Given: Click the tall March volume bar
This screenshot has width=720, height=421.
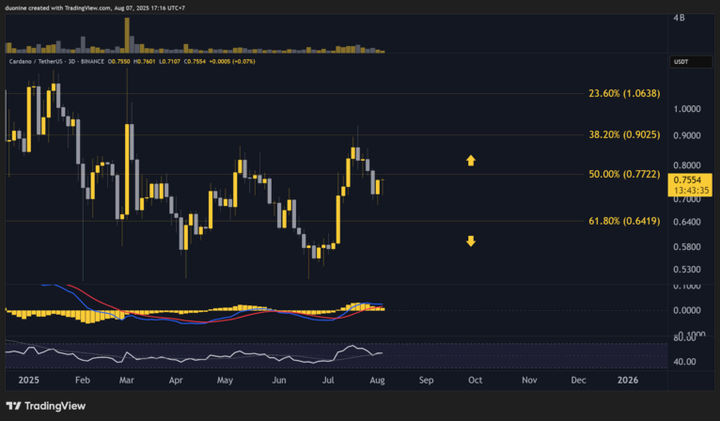Looking at the screenshot, I should point(128,30).
